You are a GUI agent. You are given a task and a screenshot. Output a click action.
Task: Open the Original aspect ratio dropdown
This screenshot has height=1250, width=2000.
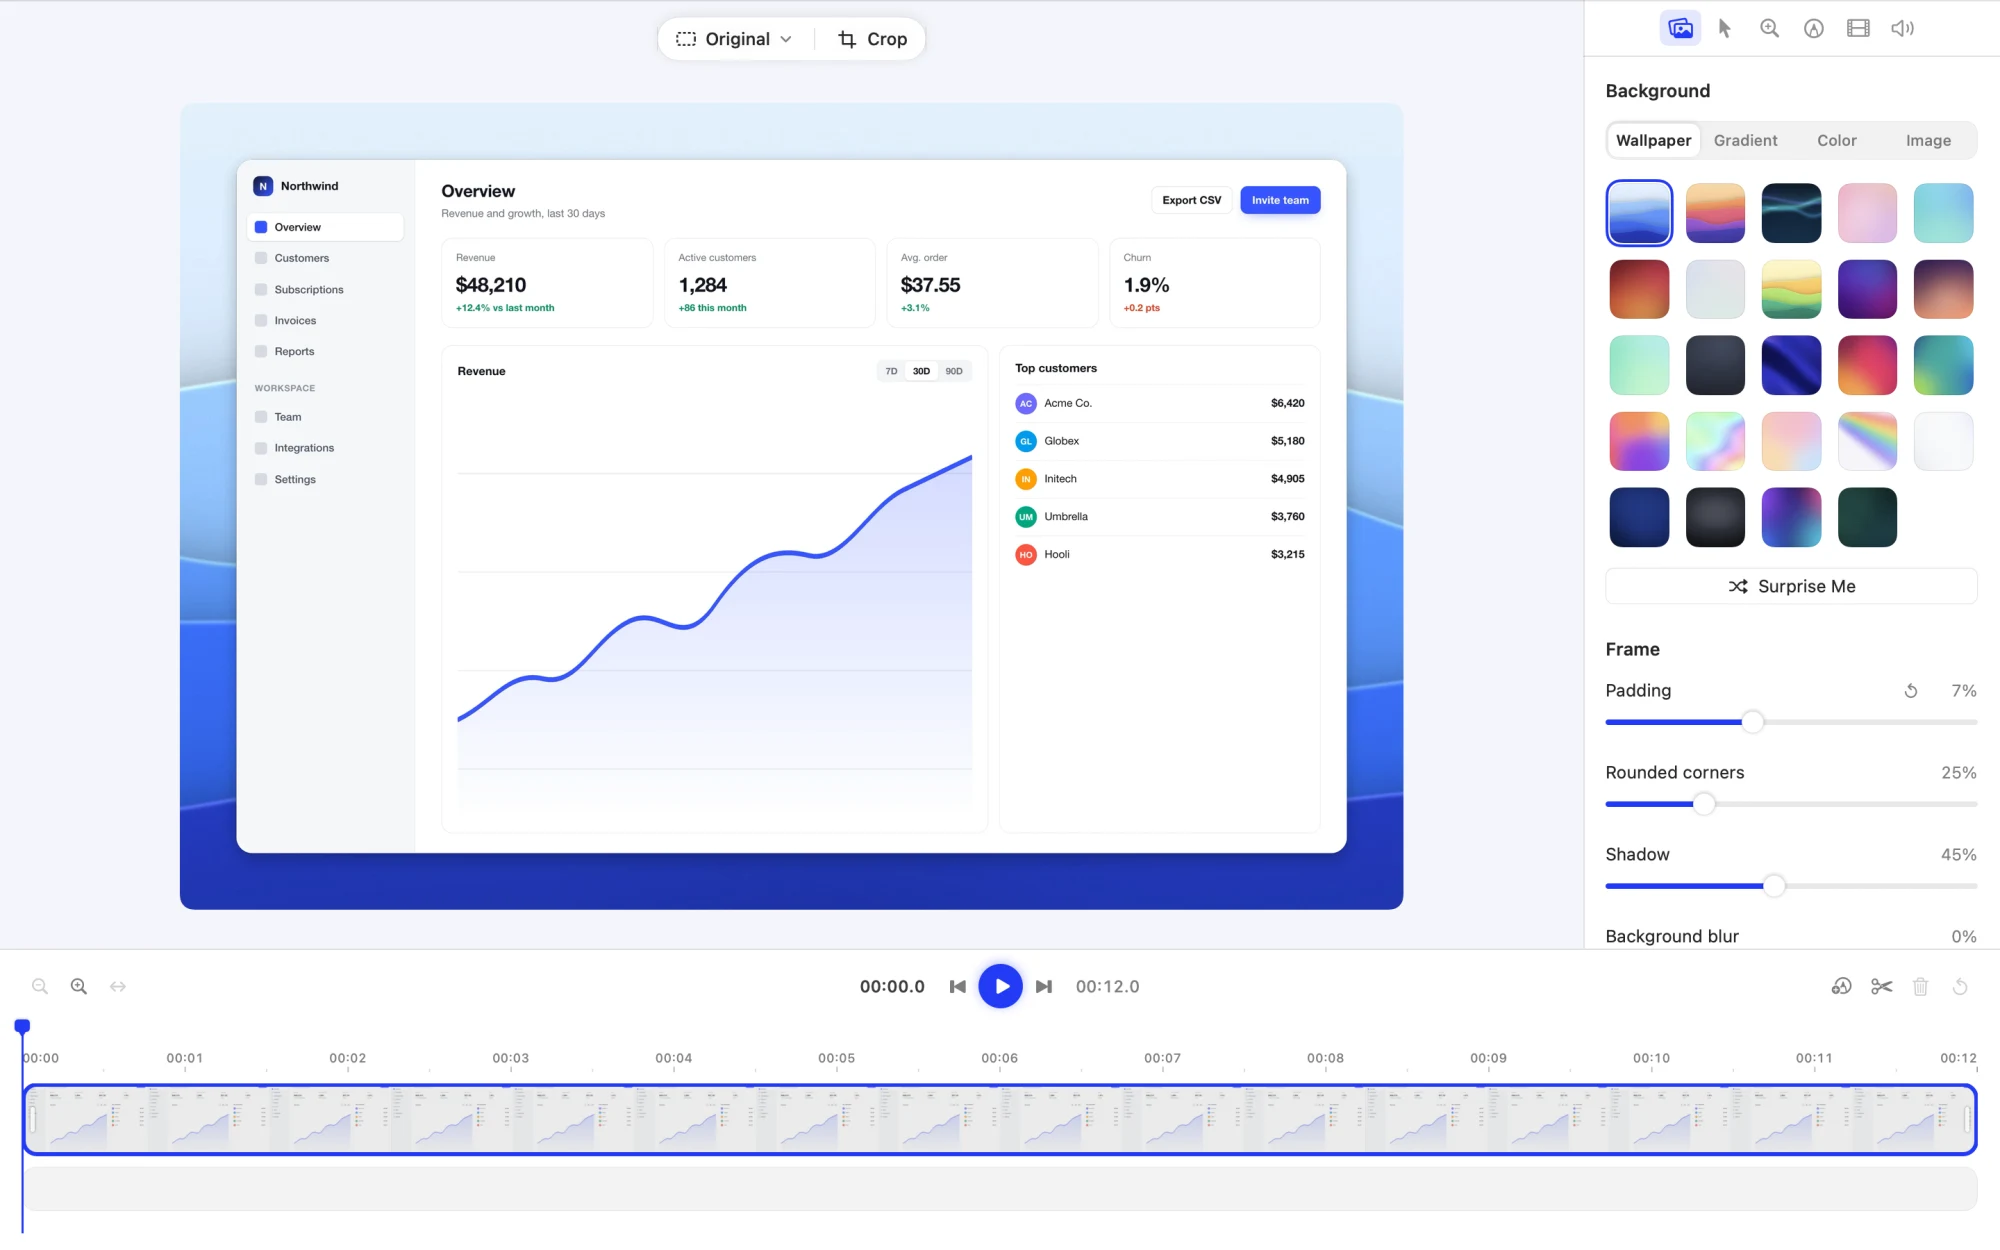point(735,39)
